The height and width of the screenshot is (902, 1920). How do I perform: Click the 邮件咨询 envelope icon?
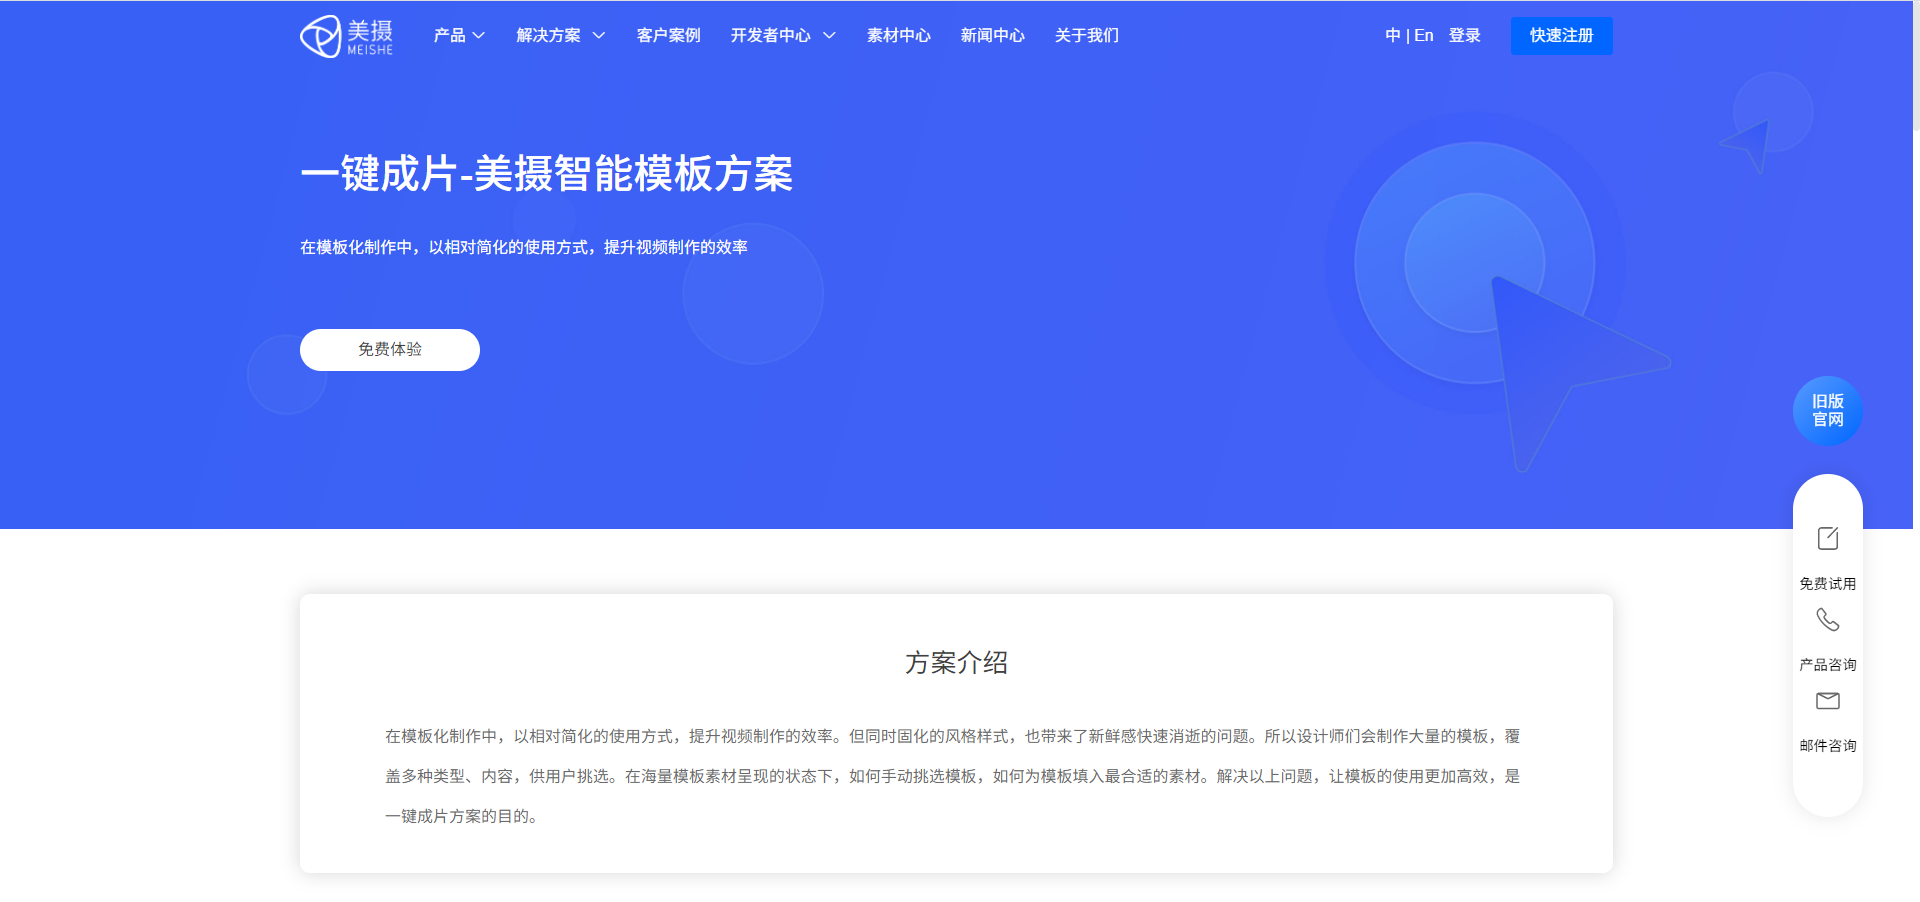1828,701
